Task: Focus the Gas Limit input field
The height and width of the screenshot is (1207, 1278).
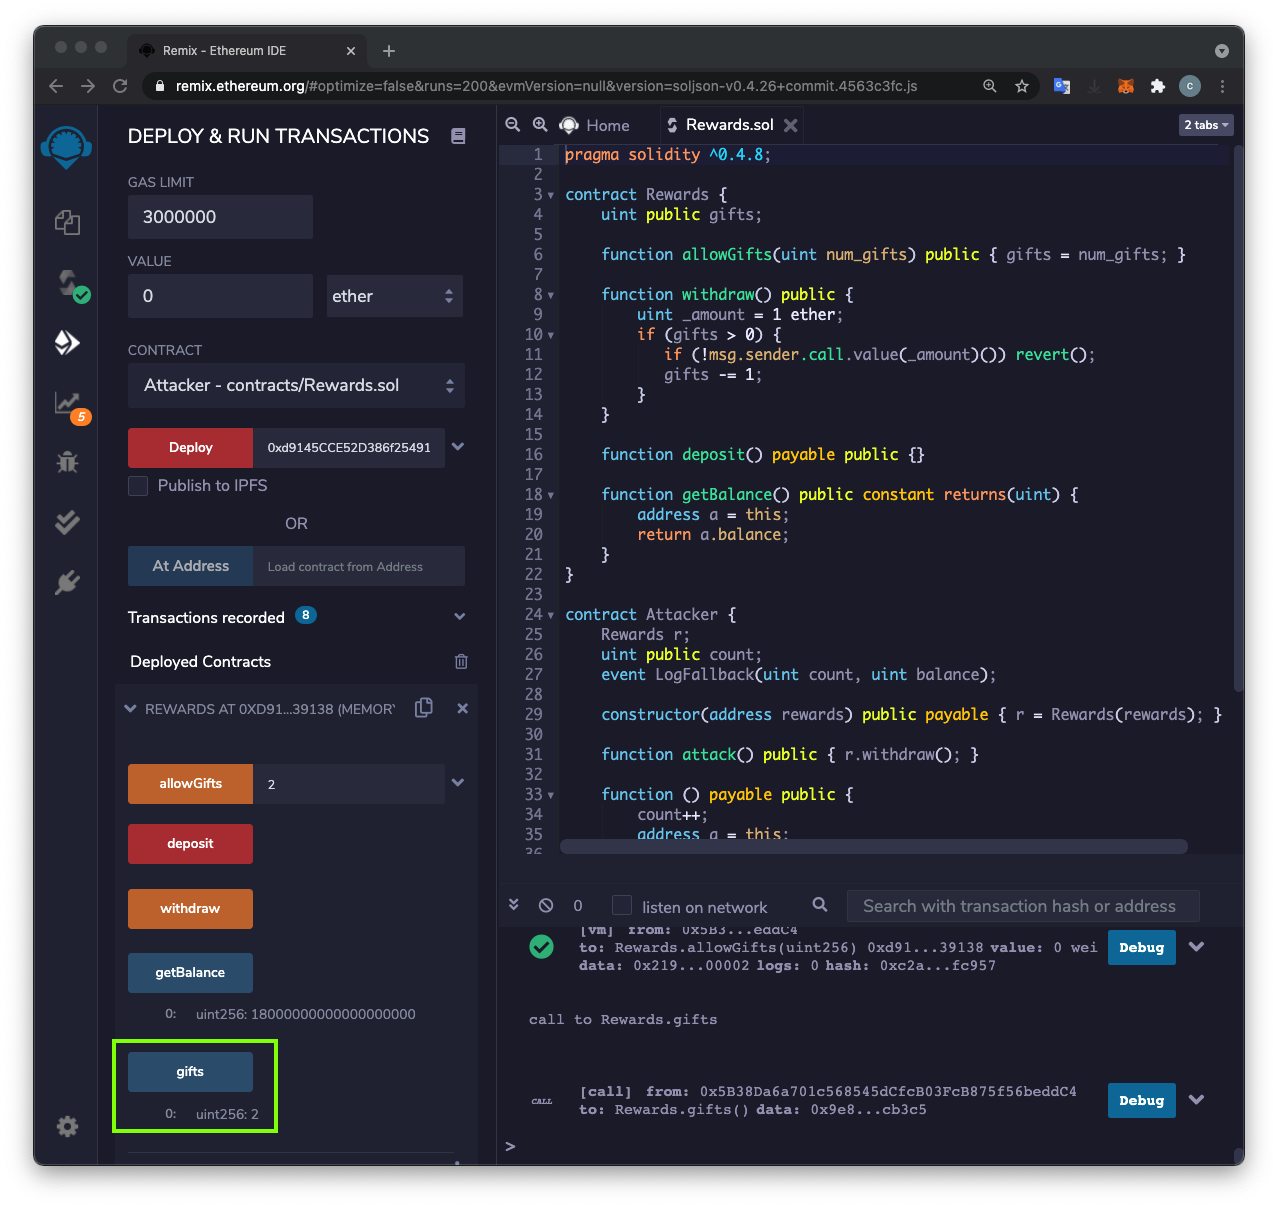Action: (220, 217)
